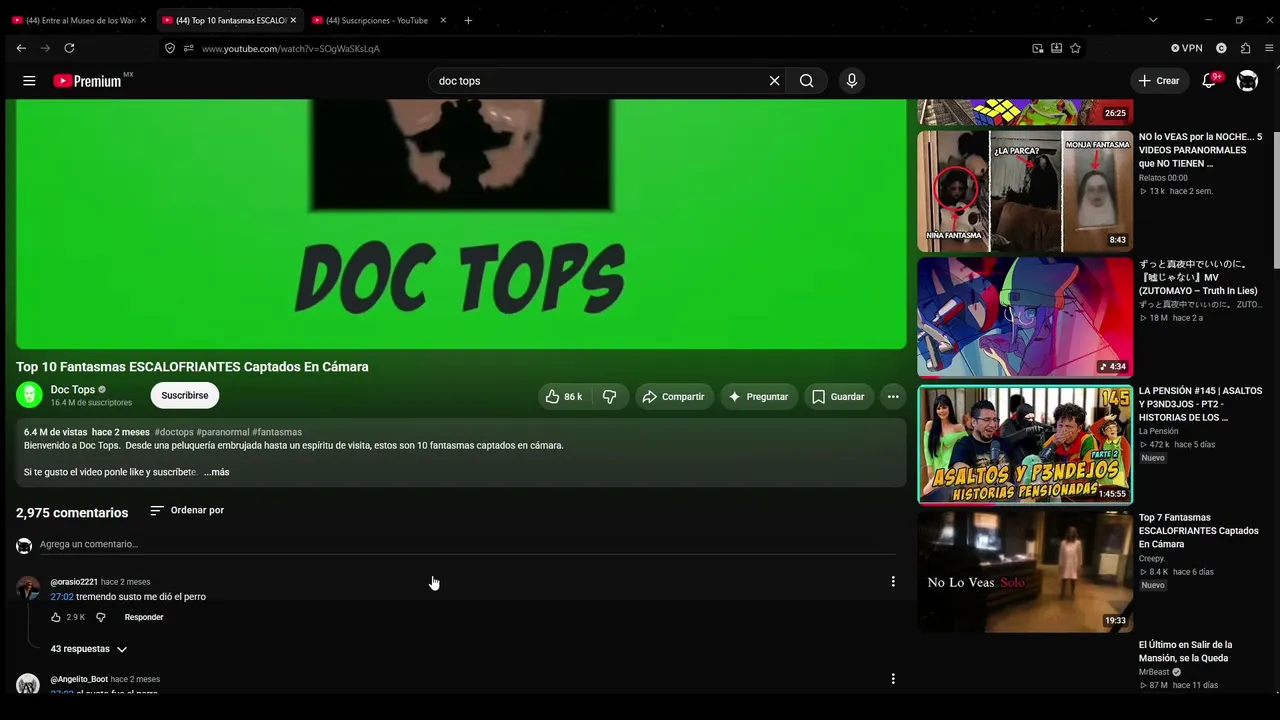Open the Ordenar por sort menu
The image size is (1280, 720).
point(187,510)
